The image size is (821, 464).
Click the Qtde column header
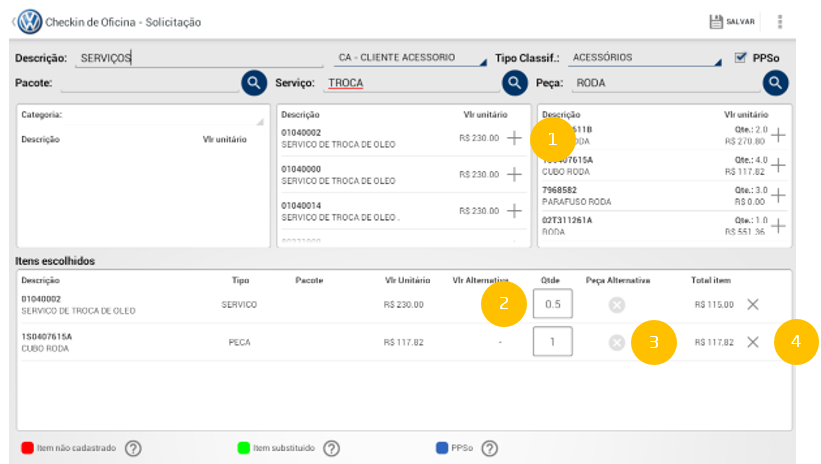pyautogui.click(x=550, y=280)
